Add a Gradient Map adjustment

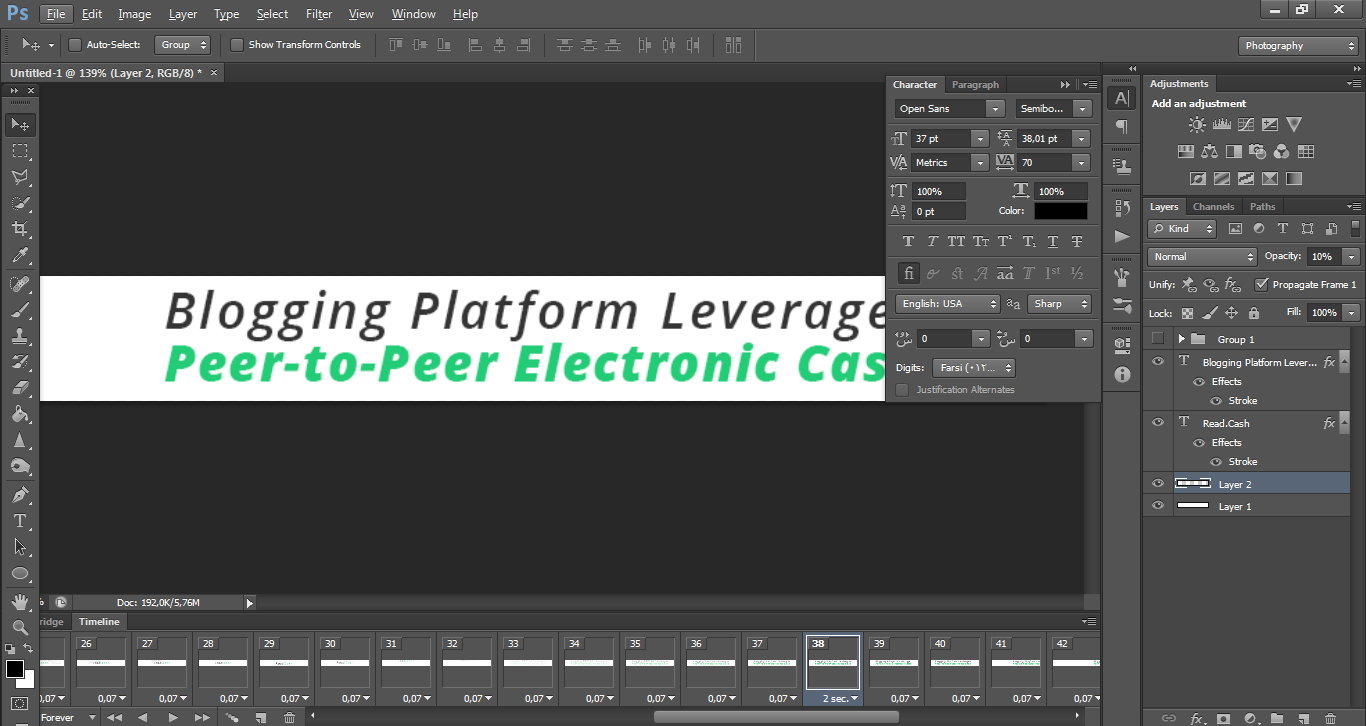1294,179
